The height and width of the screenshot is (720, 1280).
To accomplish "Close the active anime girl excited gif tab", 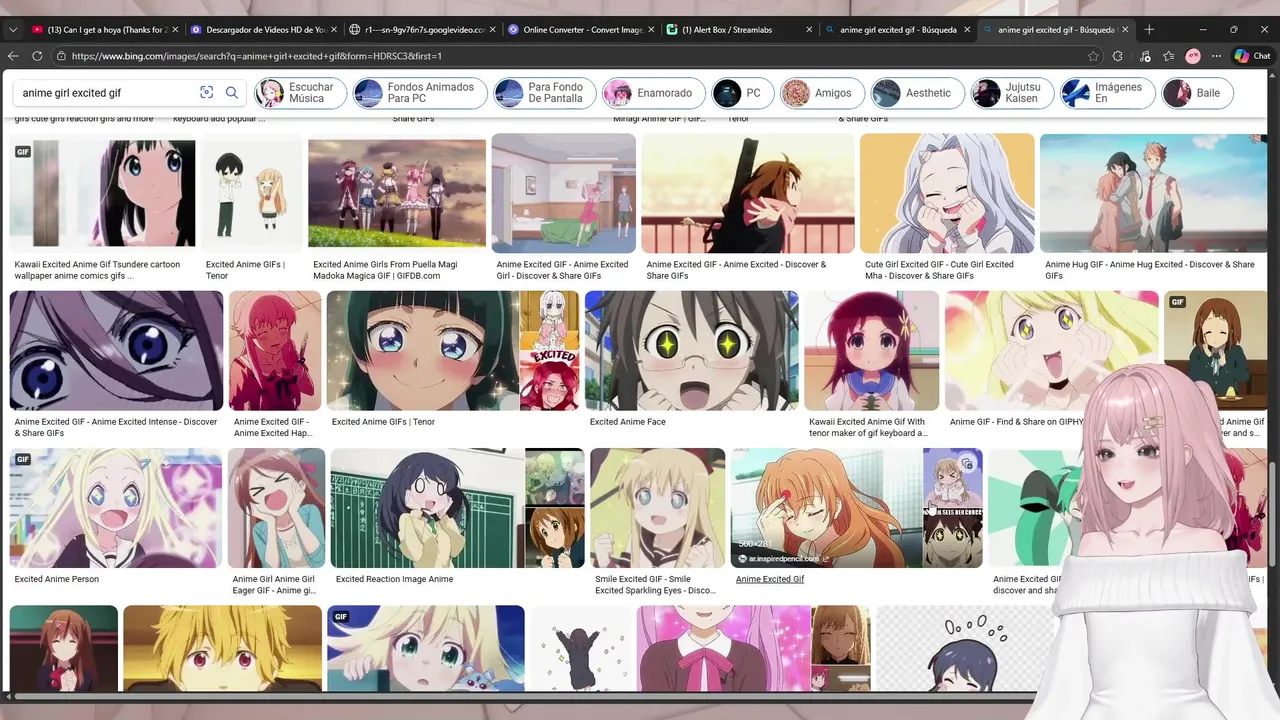I will click(x=1125, y=30).
